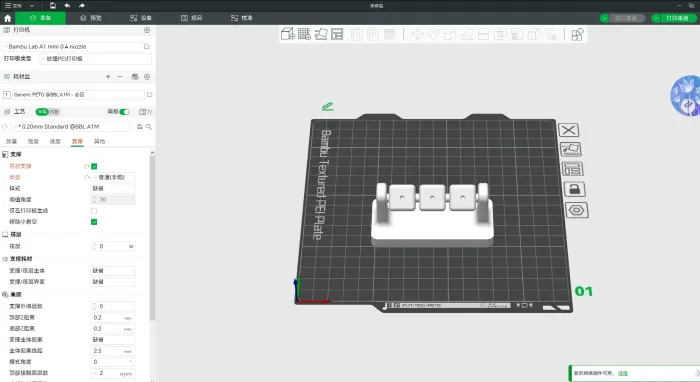Click the save icon in title bar
The width and height of the screenshot is (700, 382).
pyautogui.click(x=53, y=5)
